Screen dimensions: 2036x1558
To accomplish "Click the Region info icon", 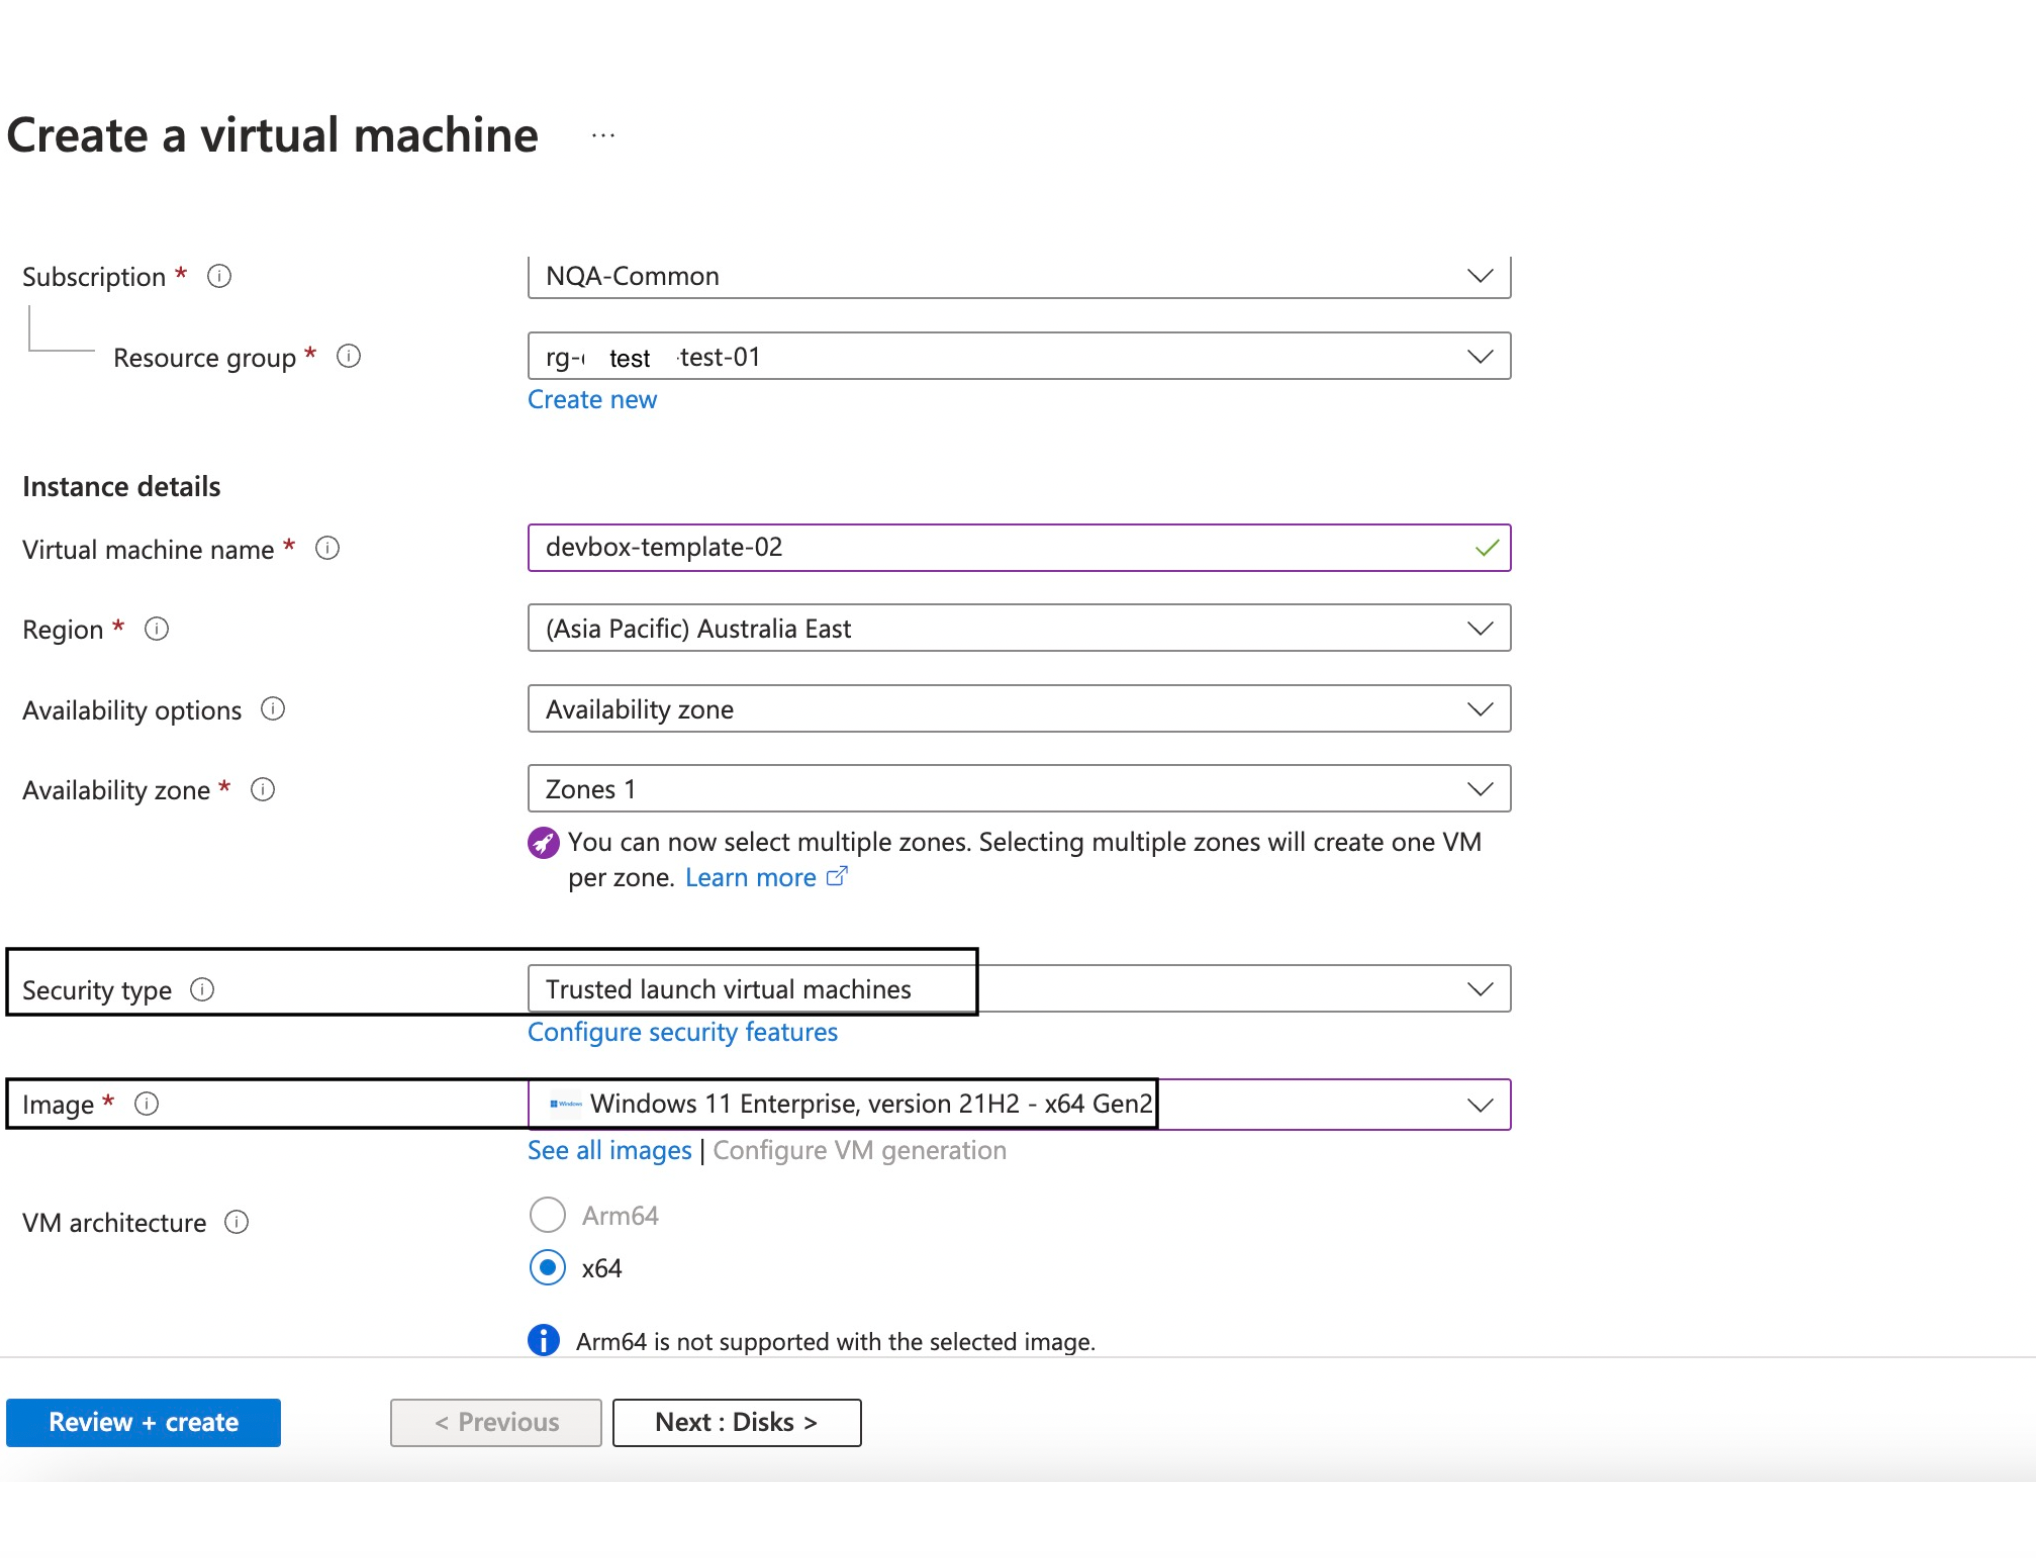I will (x=156, y=629).
